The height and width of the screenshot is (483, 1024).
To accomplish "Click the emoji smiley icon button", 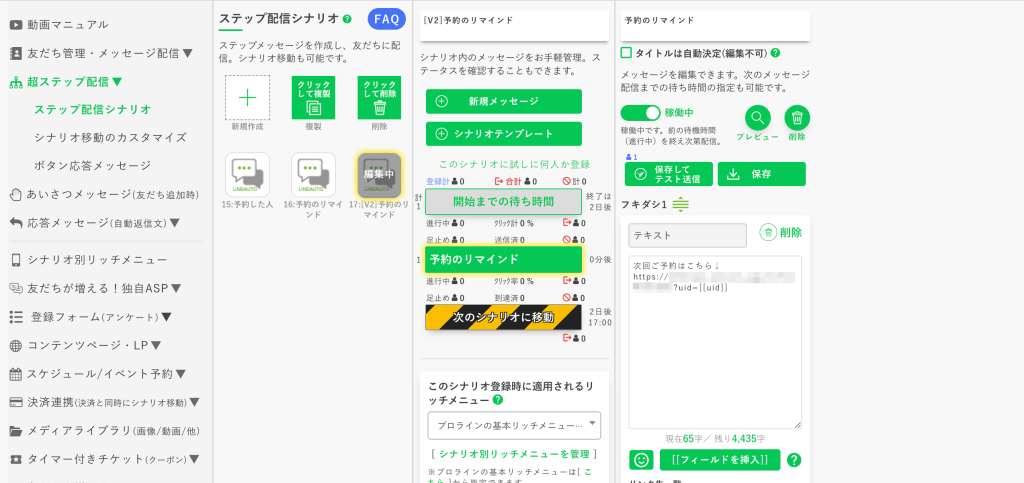I will (x=641, y=460).
